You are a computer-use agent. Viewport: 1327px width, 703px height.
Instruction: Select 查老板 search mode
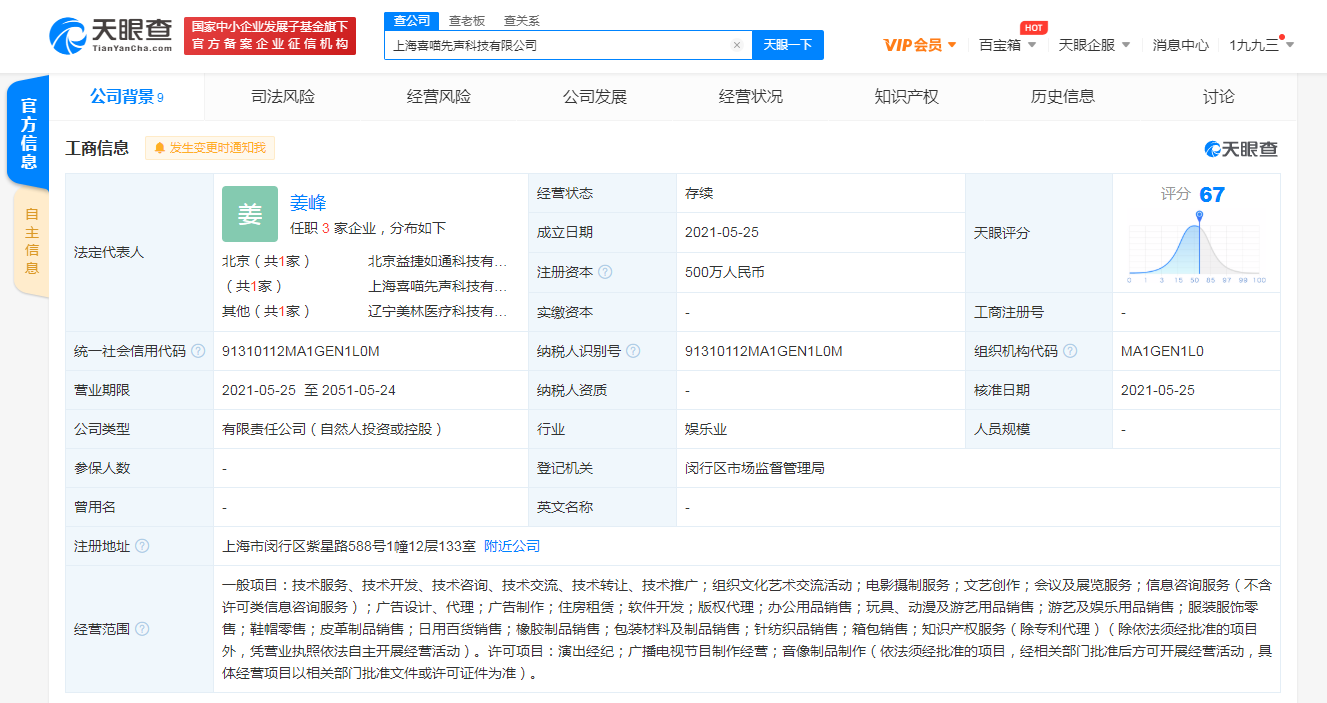[466, 20]
